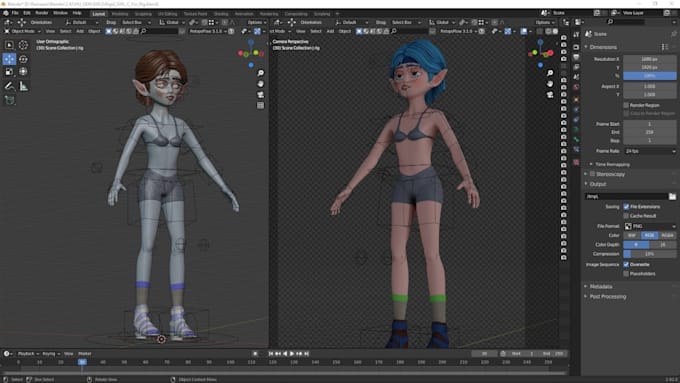Open the Playback dropdown in timeline

[x=28, y=354]
